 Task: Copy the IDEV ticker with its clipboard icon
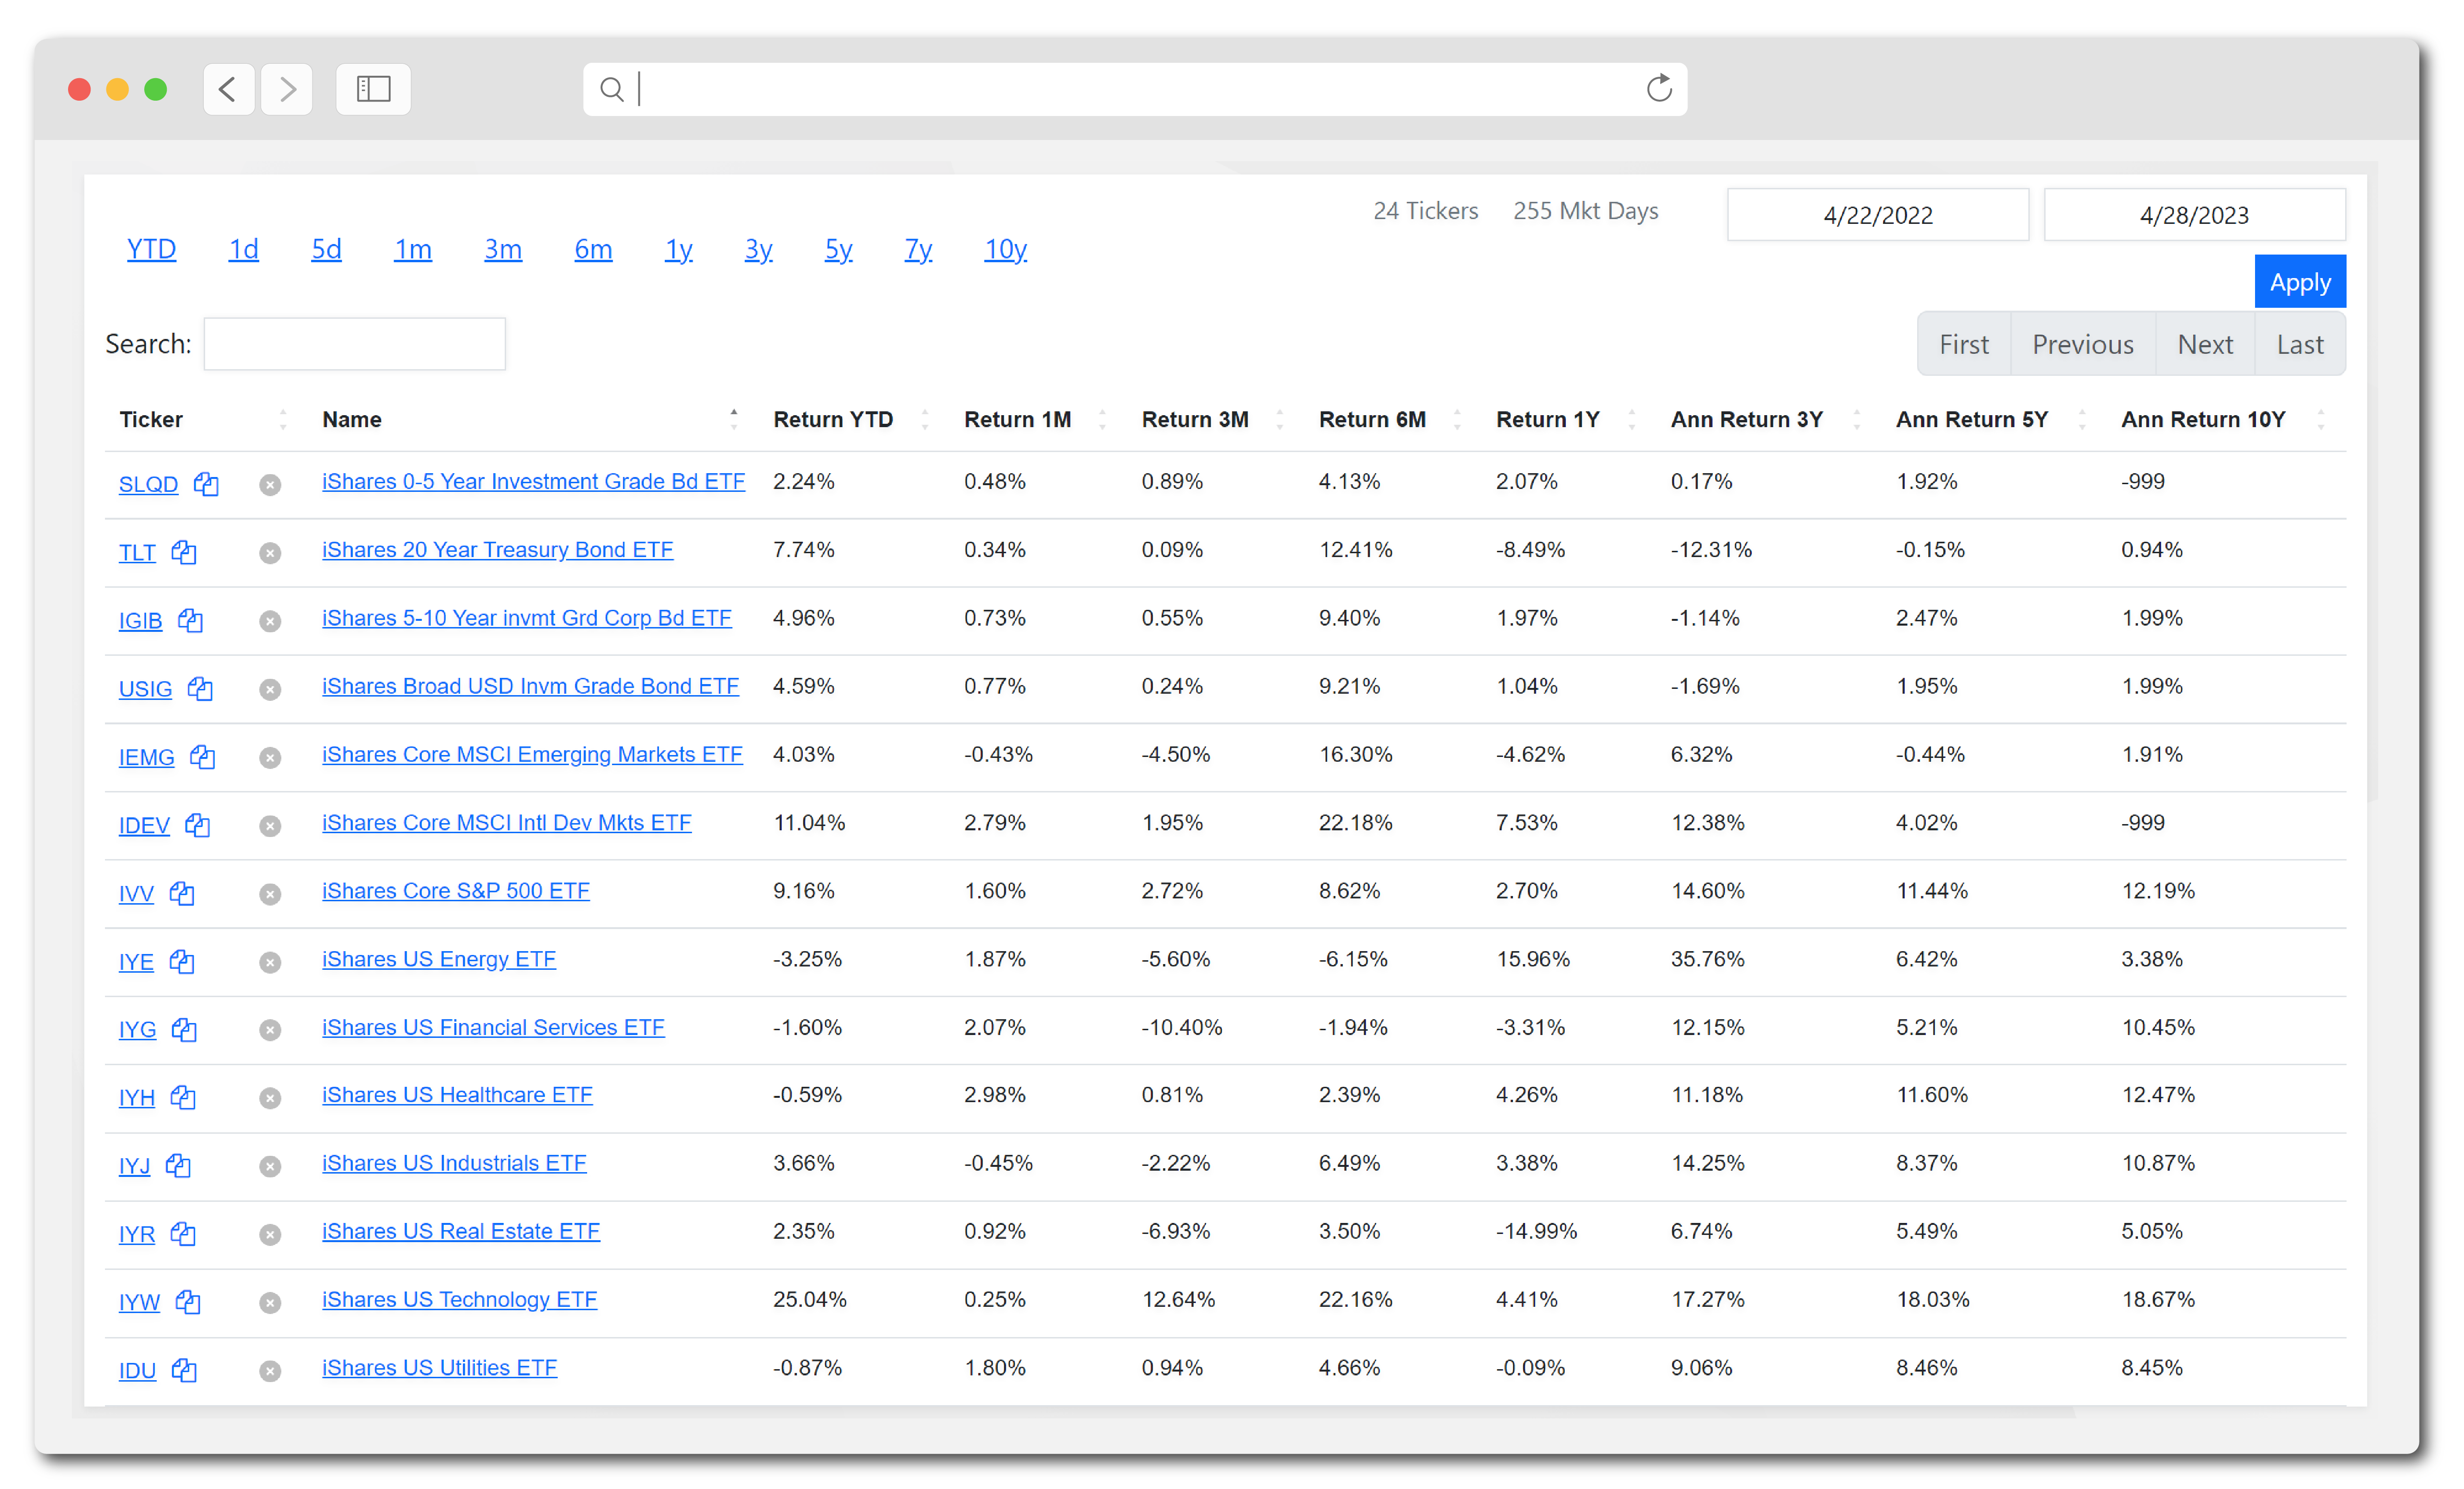click(197, 825)
